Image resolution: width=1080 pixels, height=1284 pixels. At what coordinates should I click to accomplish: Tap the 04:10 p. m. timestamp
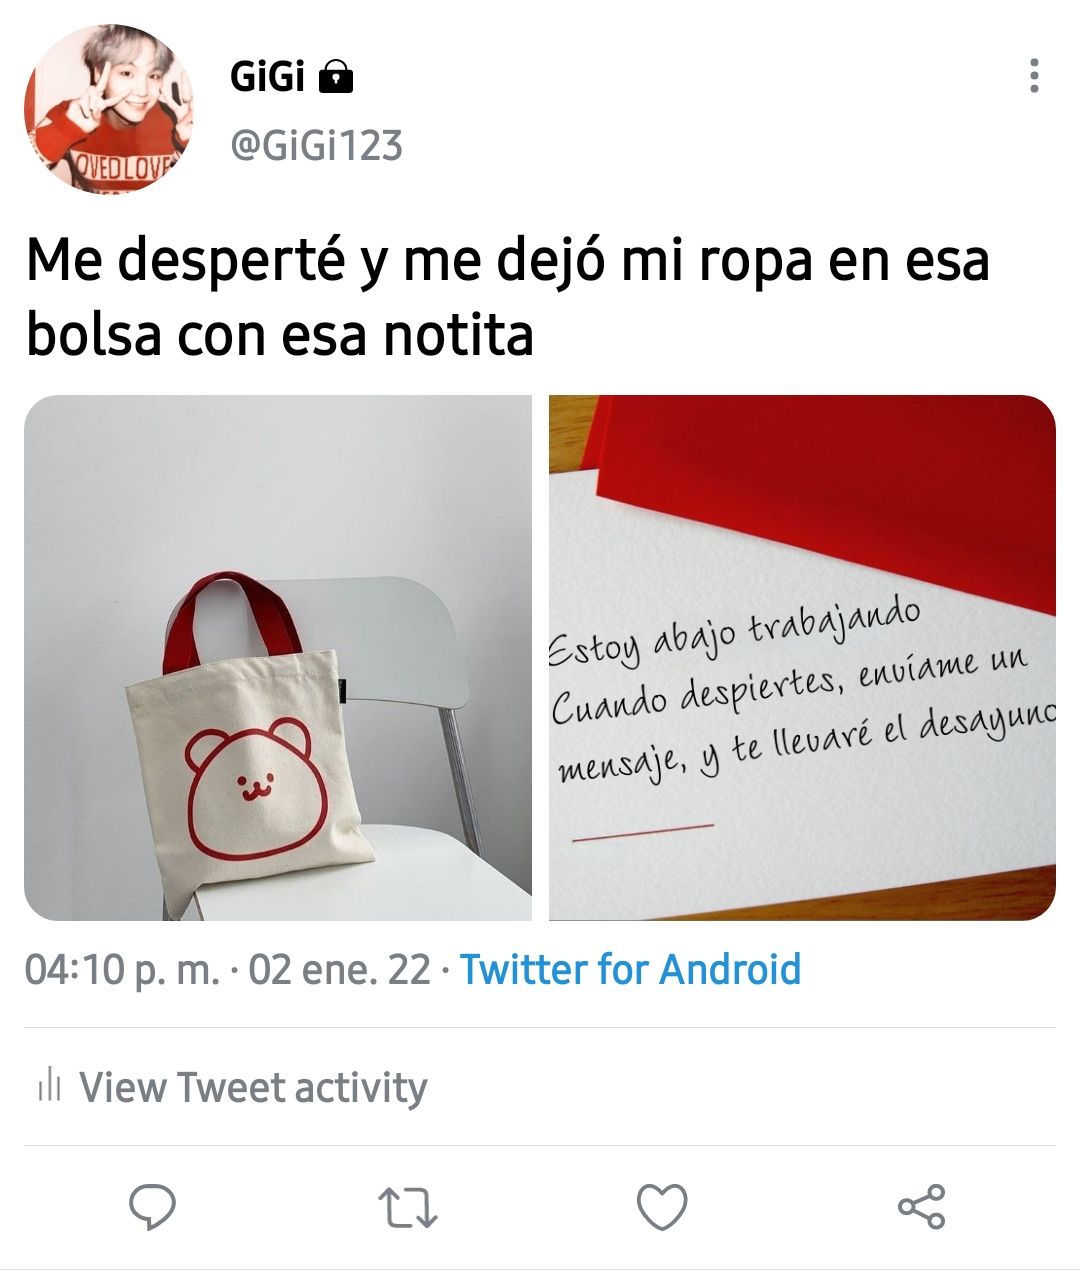(x=122, y=970)
